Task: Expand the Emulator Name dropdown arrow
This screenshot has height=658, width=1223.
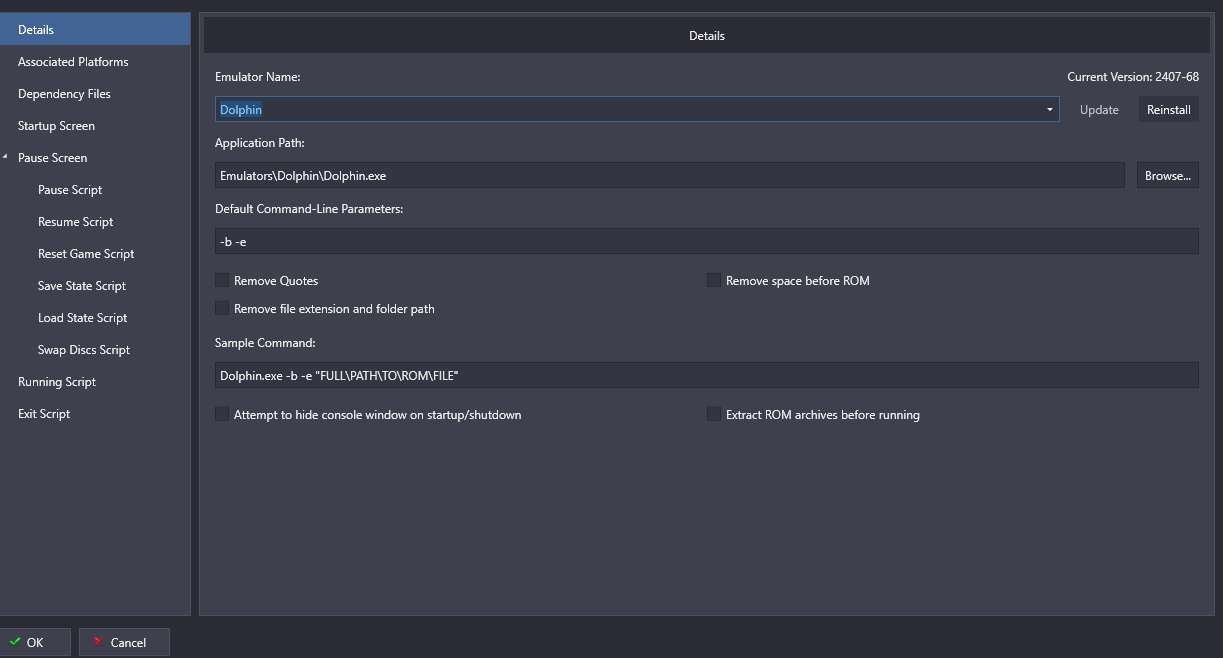Action: pos(1050,110)
